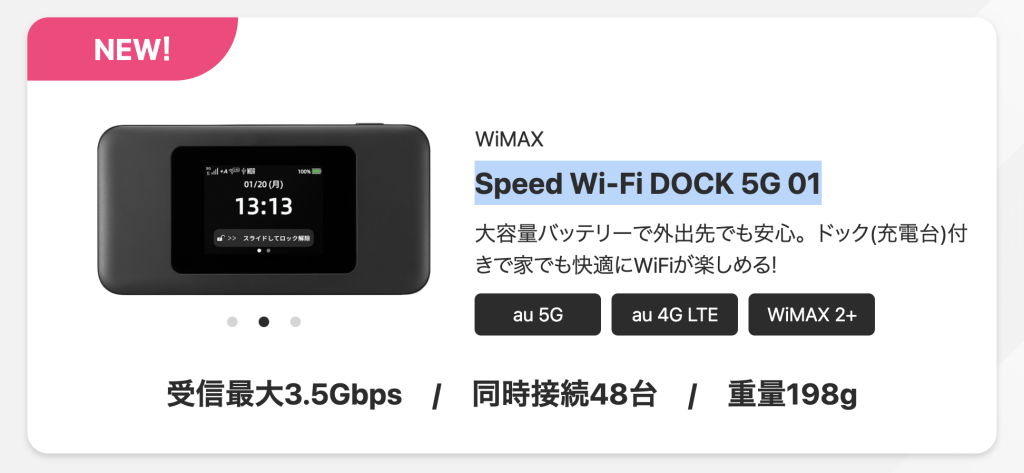Click the 重量198g spec text
The height and width of the screenshot is (473, 1024).
pyautogui.click(x=793, y=396)
